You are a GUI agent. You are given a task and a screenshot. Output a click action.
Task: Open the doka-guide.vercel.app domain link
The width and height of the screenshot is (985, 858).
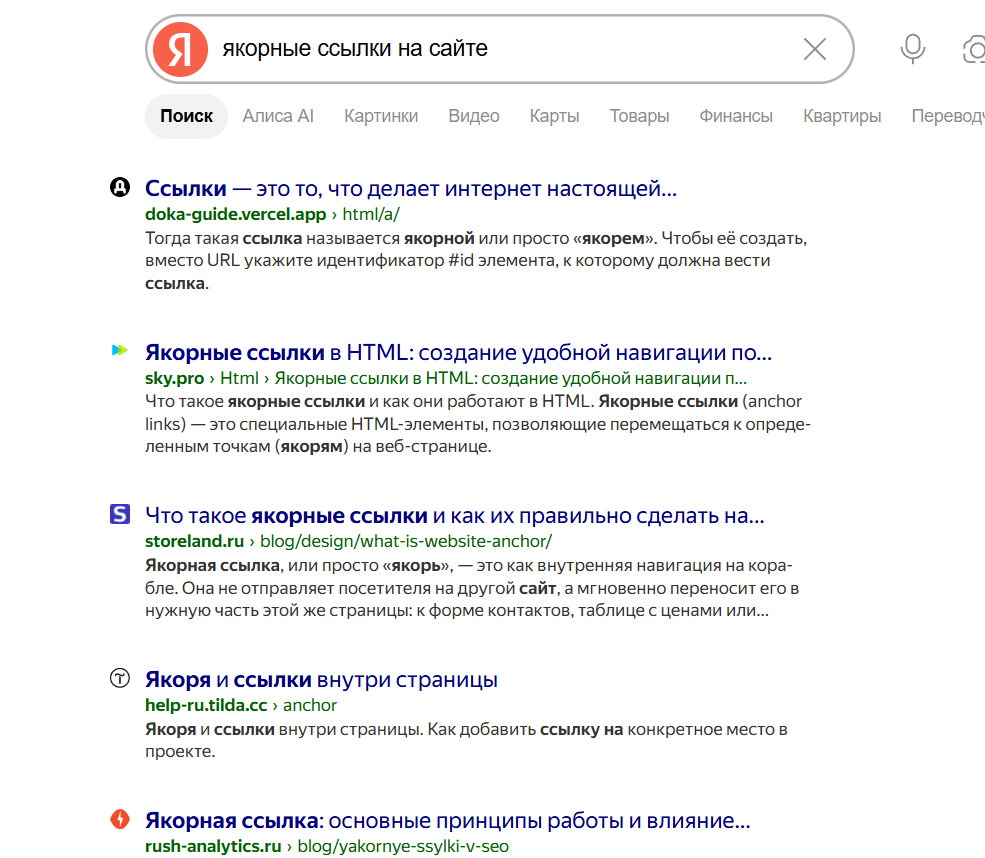(x=236, y=214)
